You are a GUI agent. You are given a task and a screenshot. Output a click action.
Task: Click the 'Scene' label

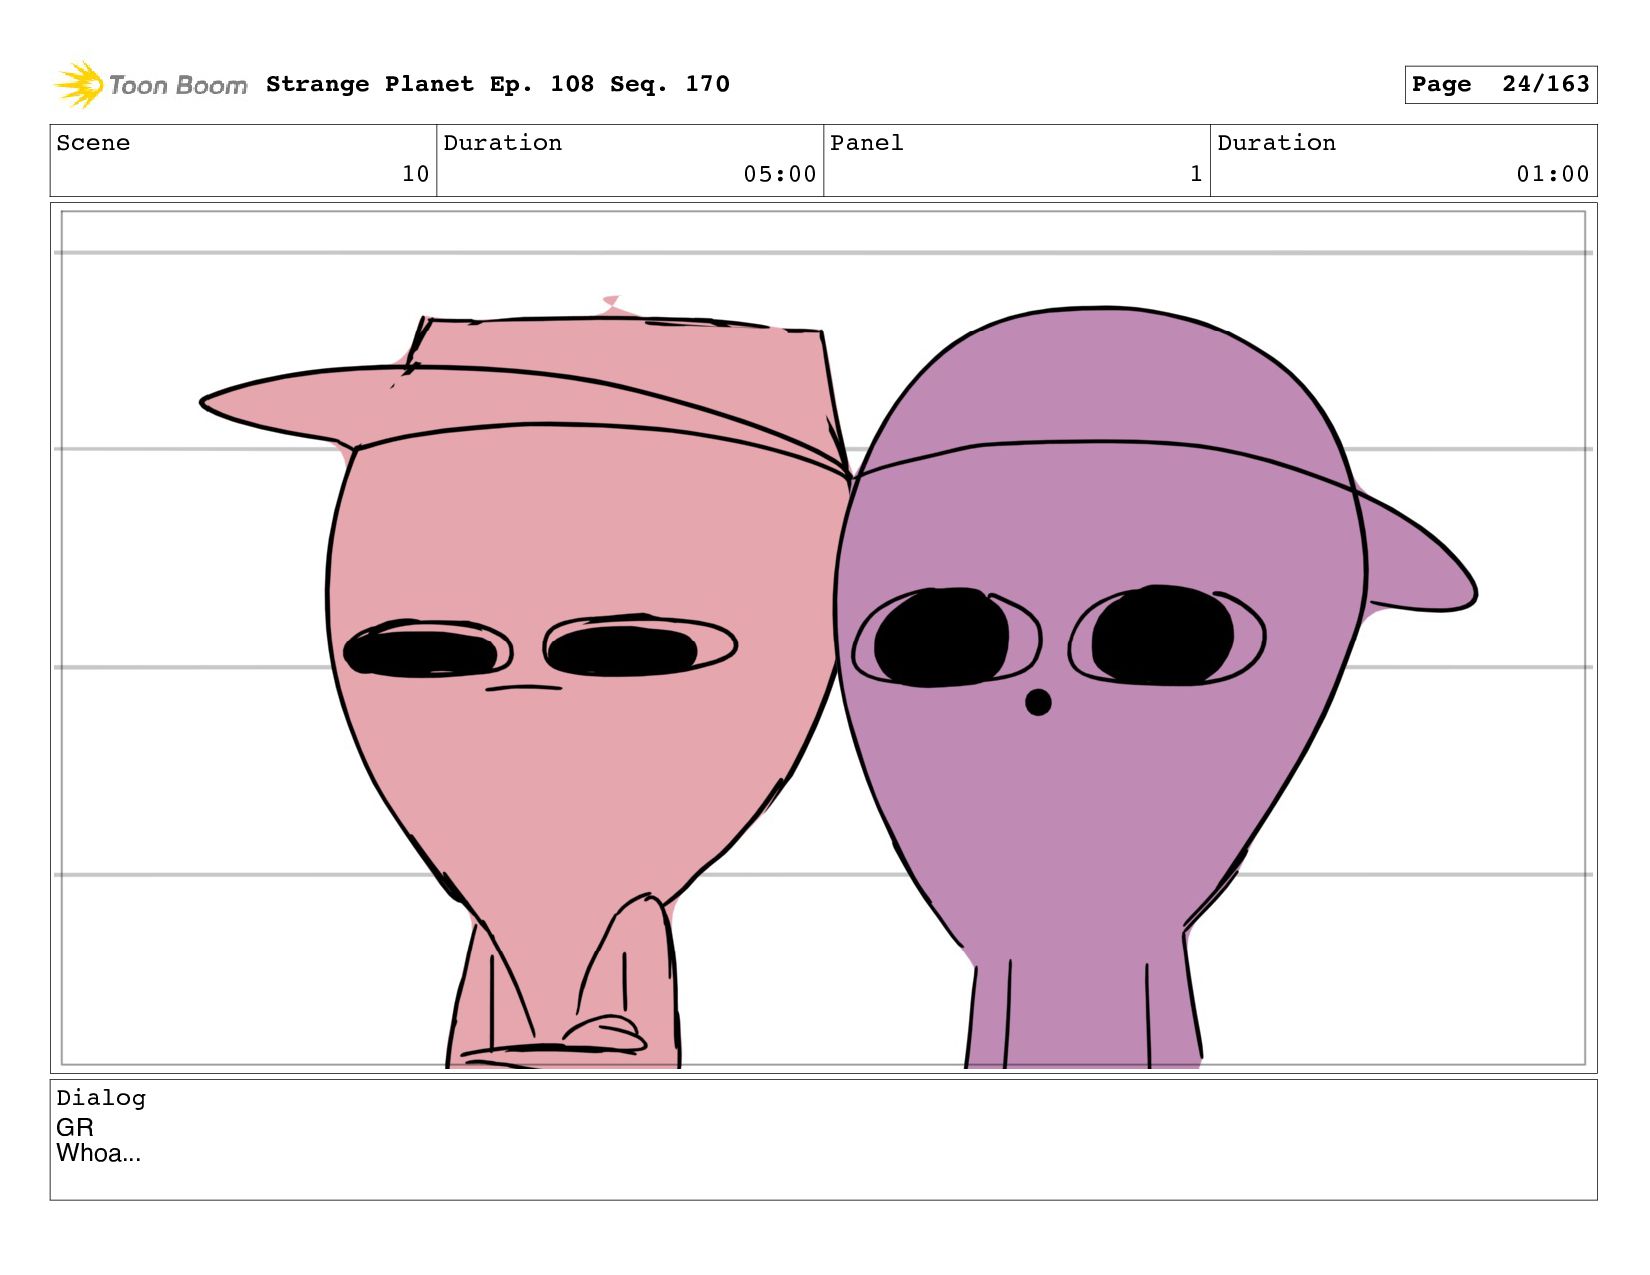pyautogui.click(x=93, y=143)
